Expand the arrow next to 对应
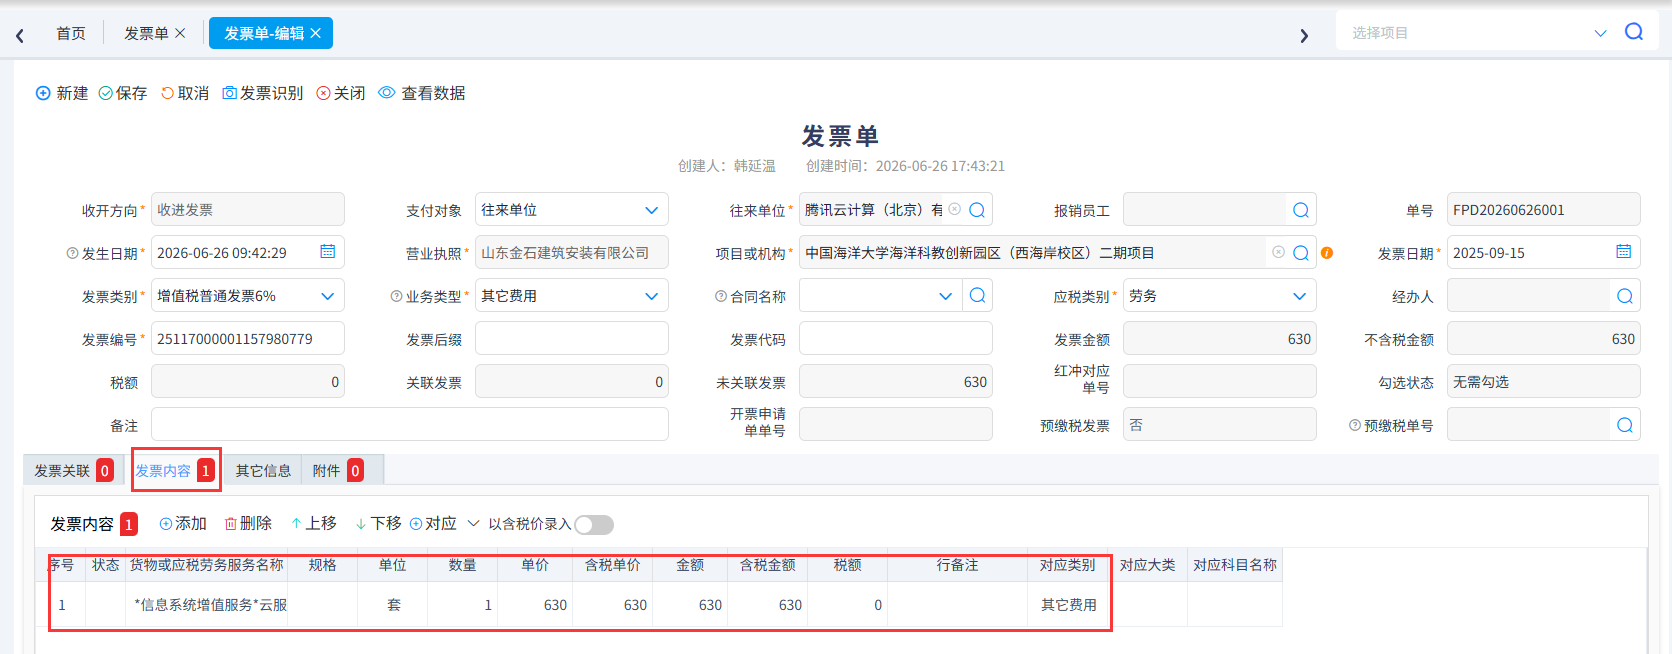This screenshot has height=654, width=1672. [473, 523]
